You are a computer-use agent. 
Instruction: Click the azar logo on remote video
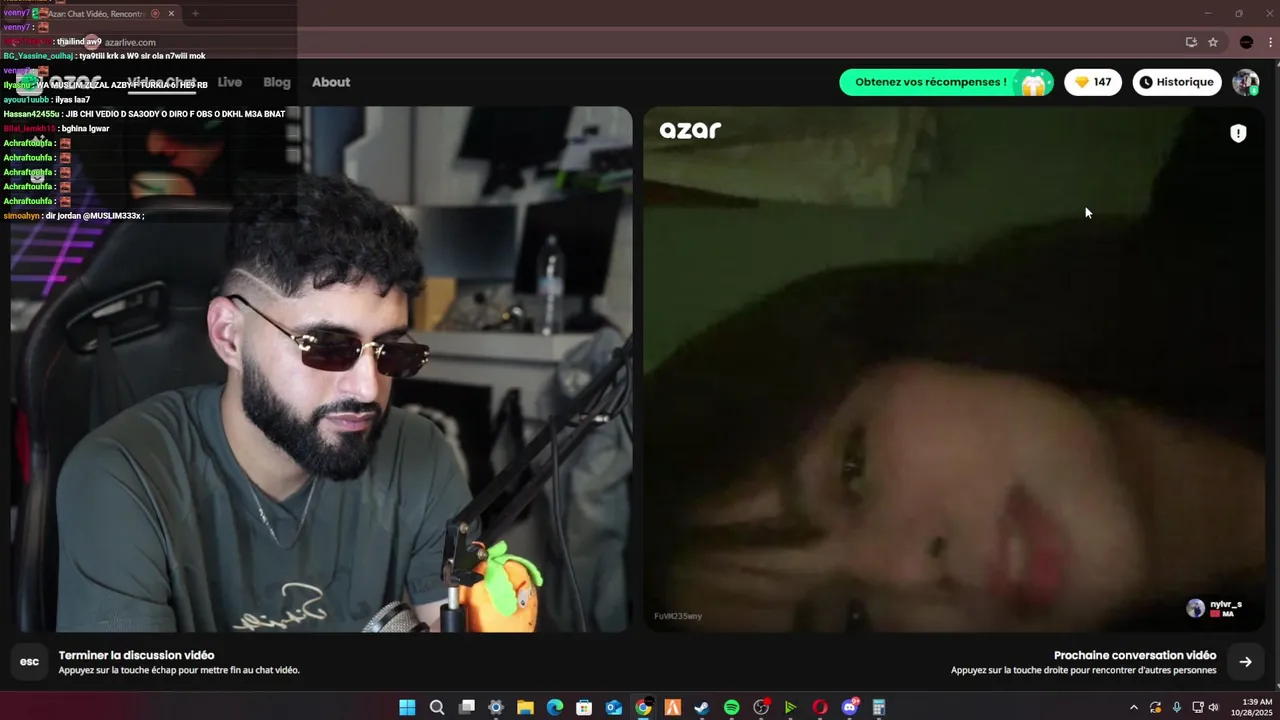coord(690,130)
